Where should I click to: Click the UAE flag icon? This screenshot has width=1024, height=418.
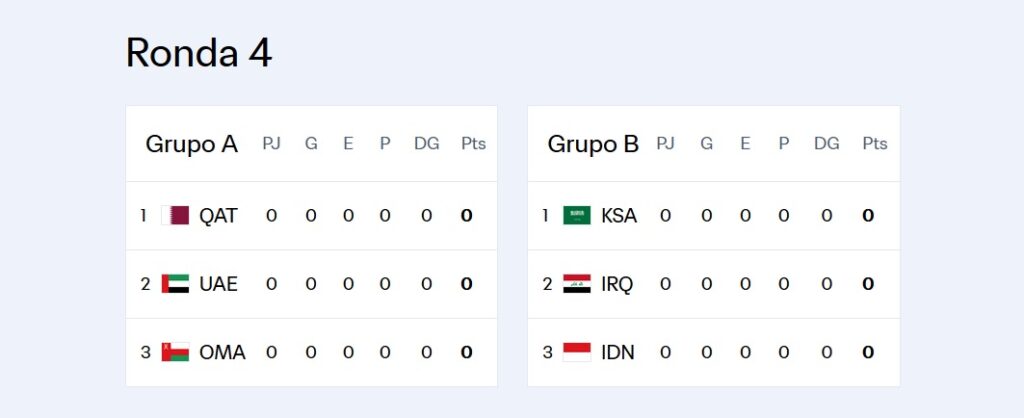coord(175,283)
